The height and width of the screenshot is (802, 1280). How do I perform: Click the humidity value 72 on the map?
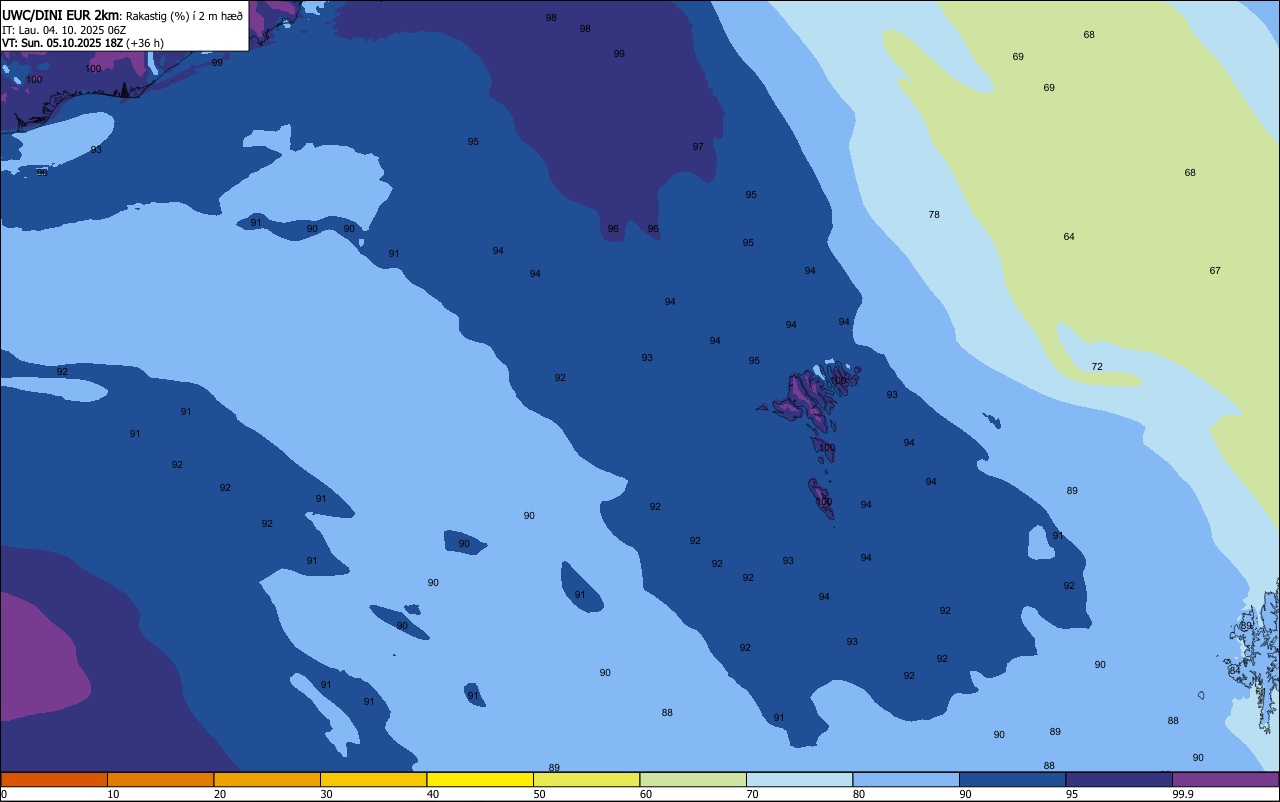(1097, 367)
